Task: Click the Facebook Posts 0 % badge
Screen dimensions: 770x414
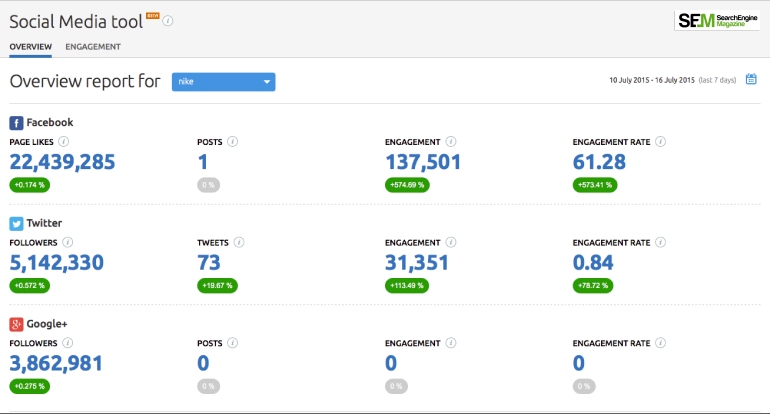Action: coord(209,185)
